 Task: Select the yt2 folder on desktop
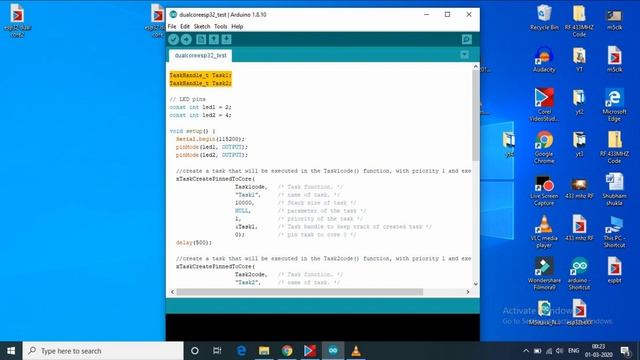[x=579, y=102]
